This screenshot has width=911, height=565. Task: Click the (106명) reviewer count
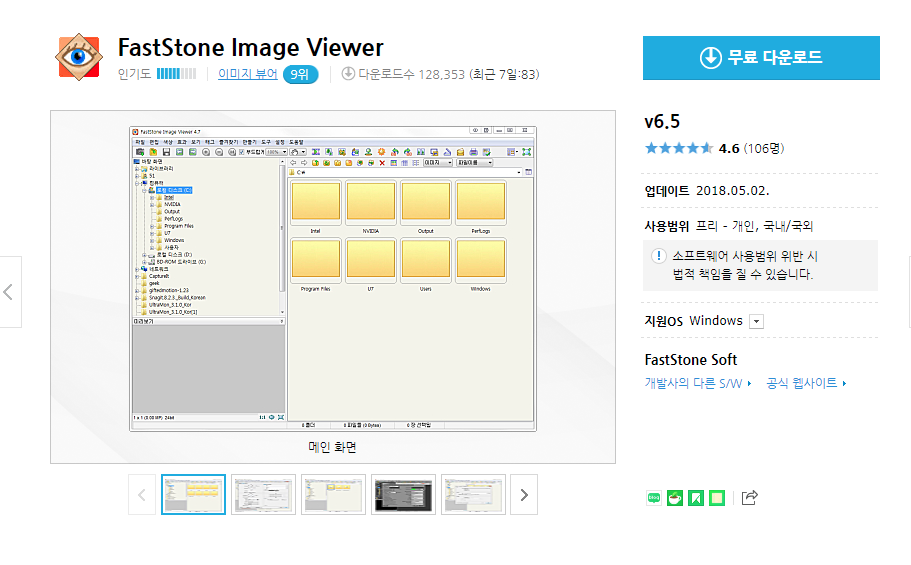764,148
